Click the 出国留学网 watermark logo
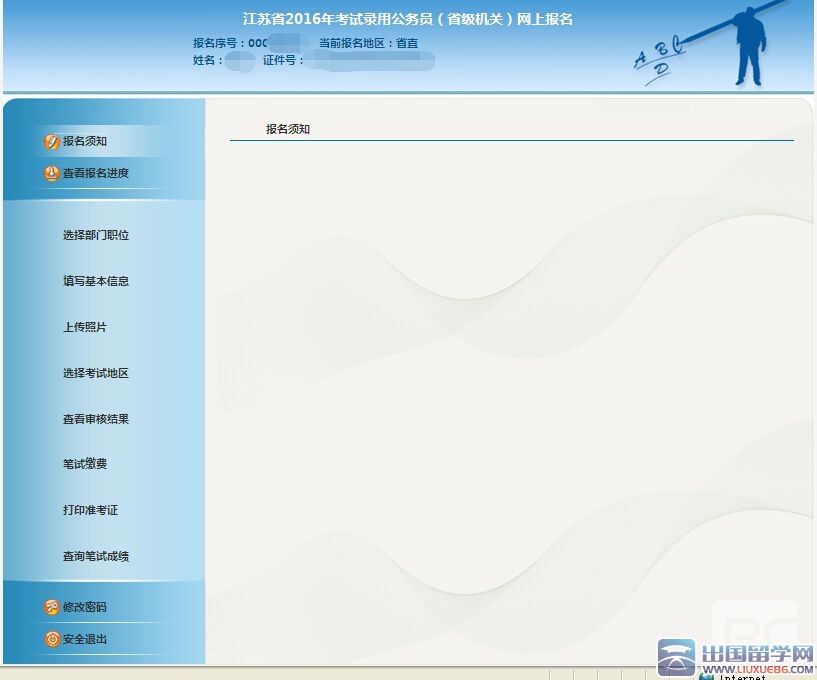Viewport: 817px width, 680px height. pyautogui.click(x=736, y=657)
